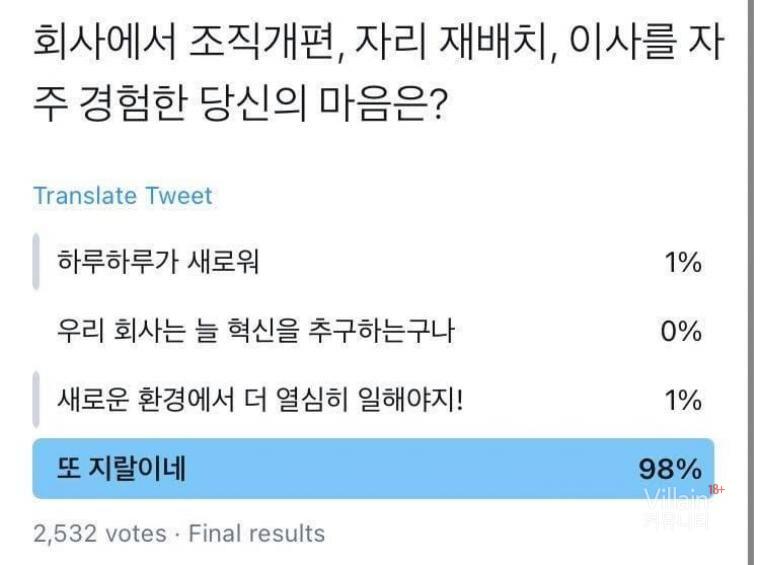The height and width of the screenshot is (565, 760).
Task: Click the Final results label
Action: [257, 533]
